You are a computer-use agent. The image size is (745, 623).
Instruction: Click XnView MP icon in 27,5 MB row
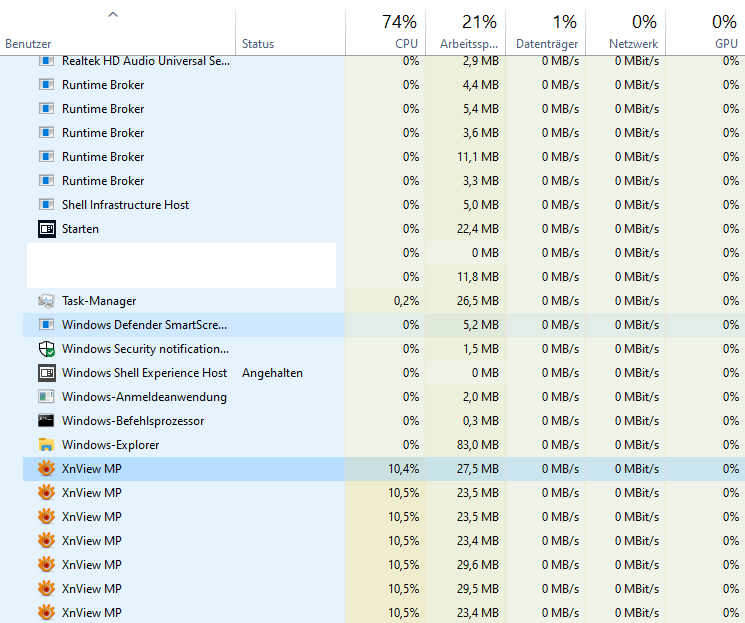point(46,469)
